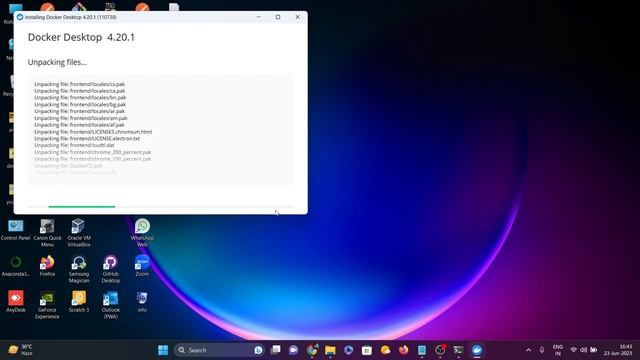Select the Scratch 3 desktop shortcut
This screenshot has height=360, width=640.
(x=79, y=302)
